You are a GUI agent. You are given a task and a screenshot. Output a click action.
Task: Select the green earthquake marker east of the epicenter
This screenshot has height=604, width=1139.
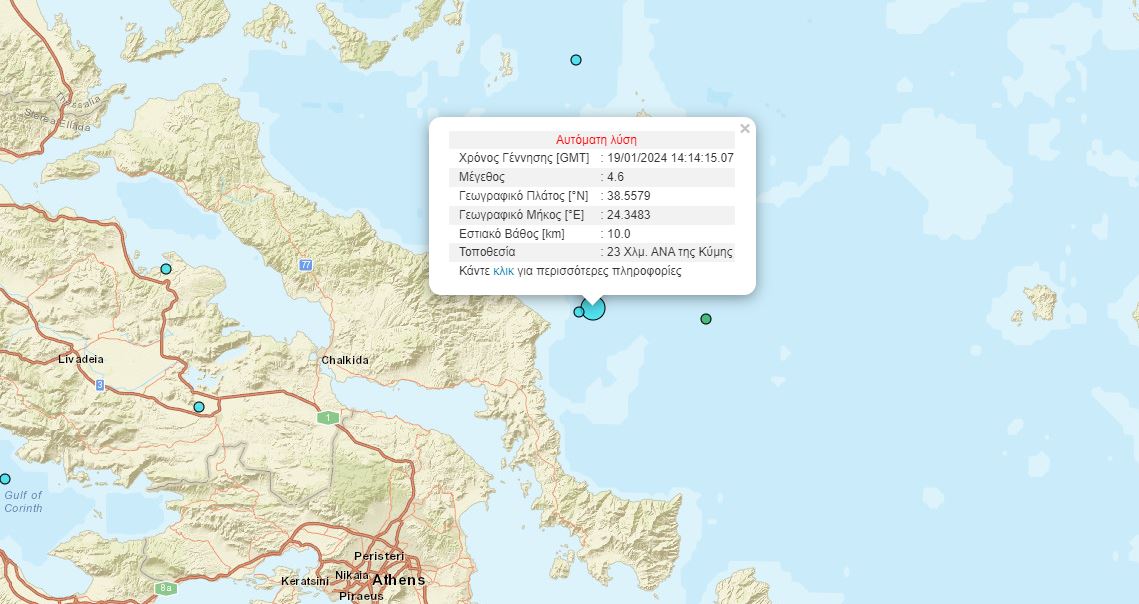coord(707,319)
